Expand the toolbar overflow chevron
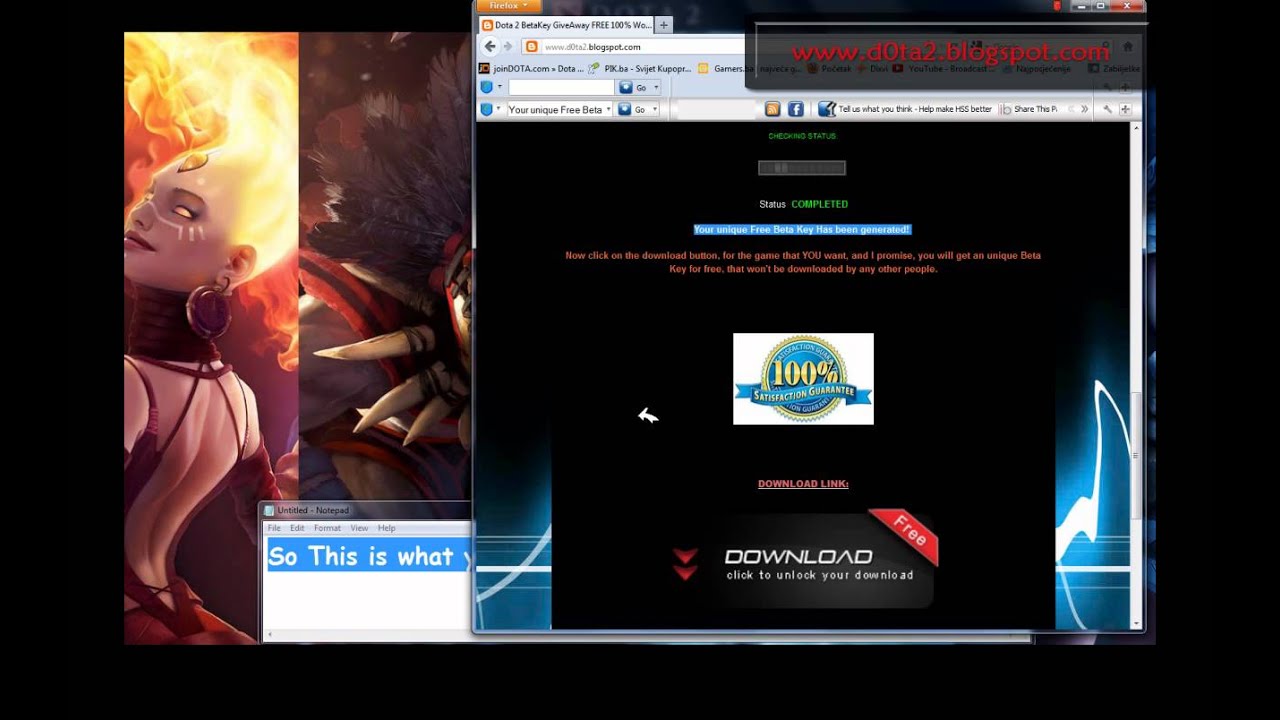The image size is (1280, 720). [1084, 109]
